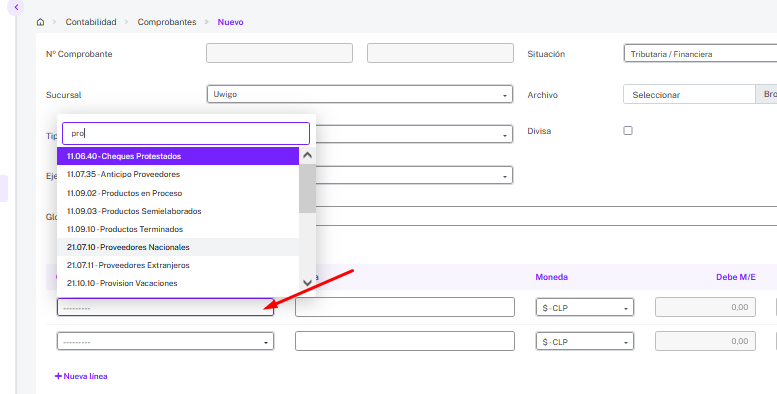Open the Sucursal dropdown showing Uwigo
Image resolution: width=777 pixels, height=394 pixels.
click(x=360, y=94)
